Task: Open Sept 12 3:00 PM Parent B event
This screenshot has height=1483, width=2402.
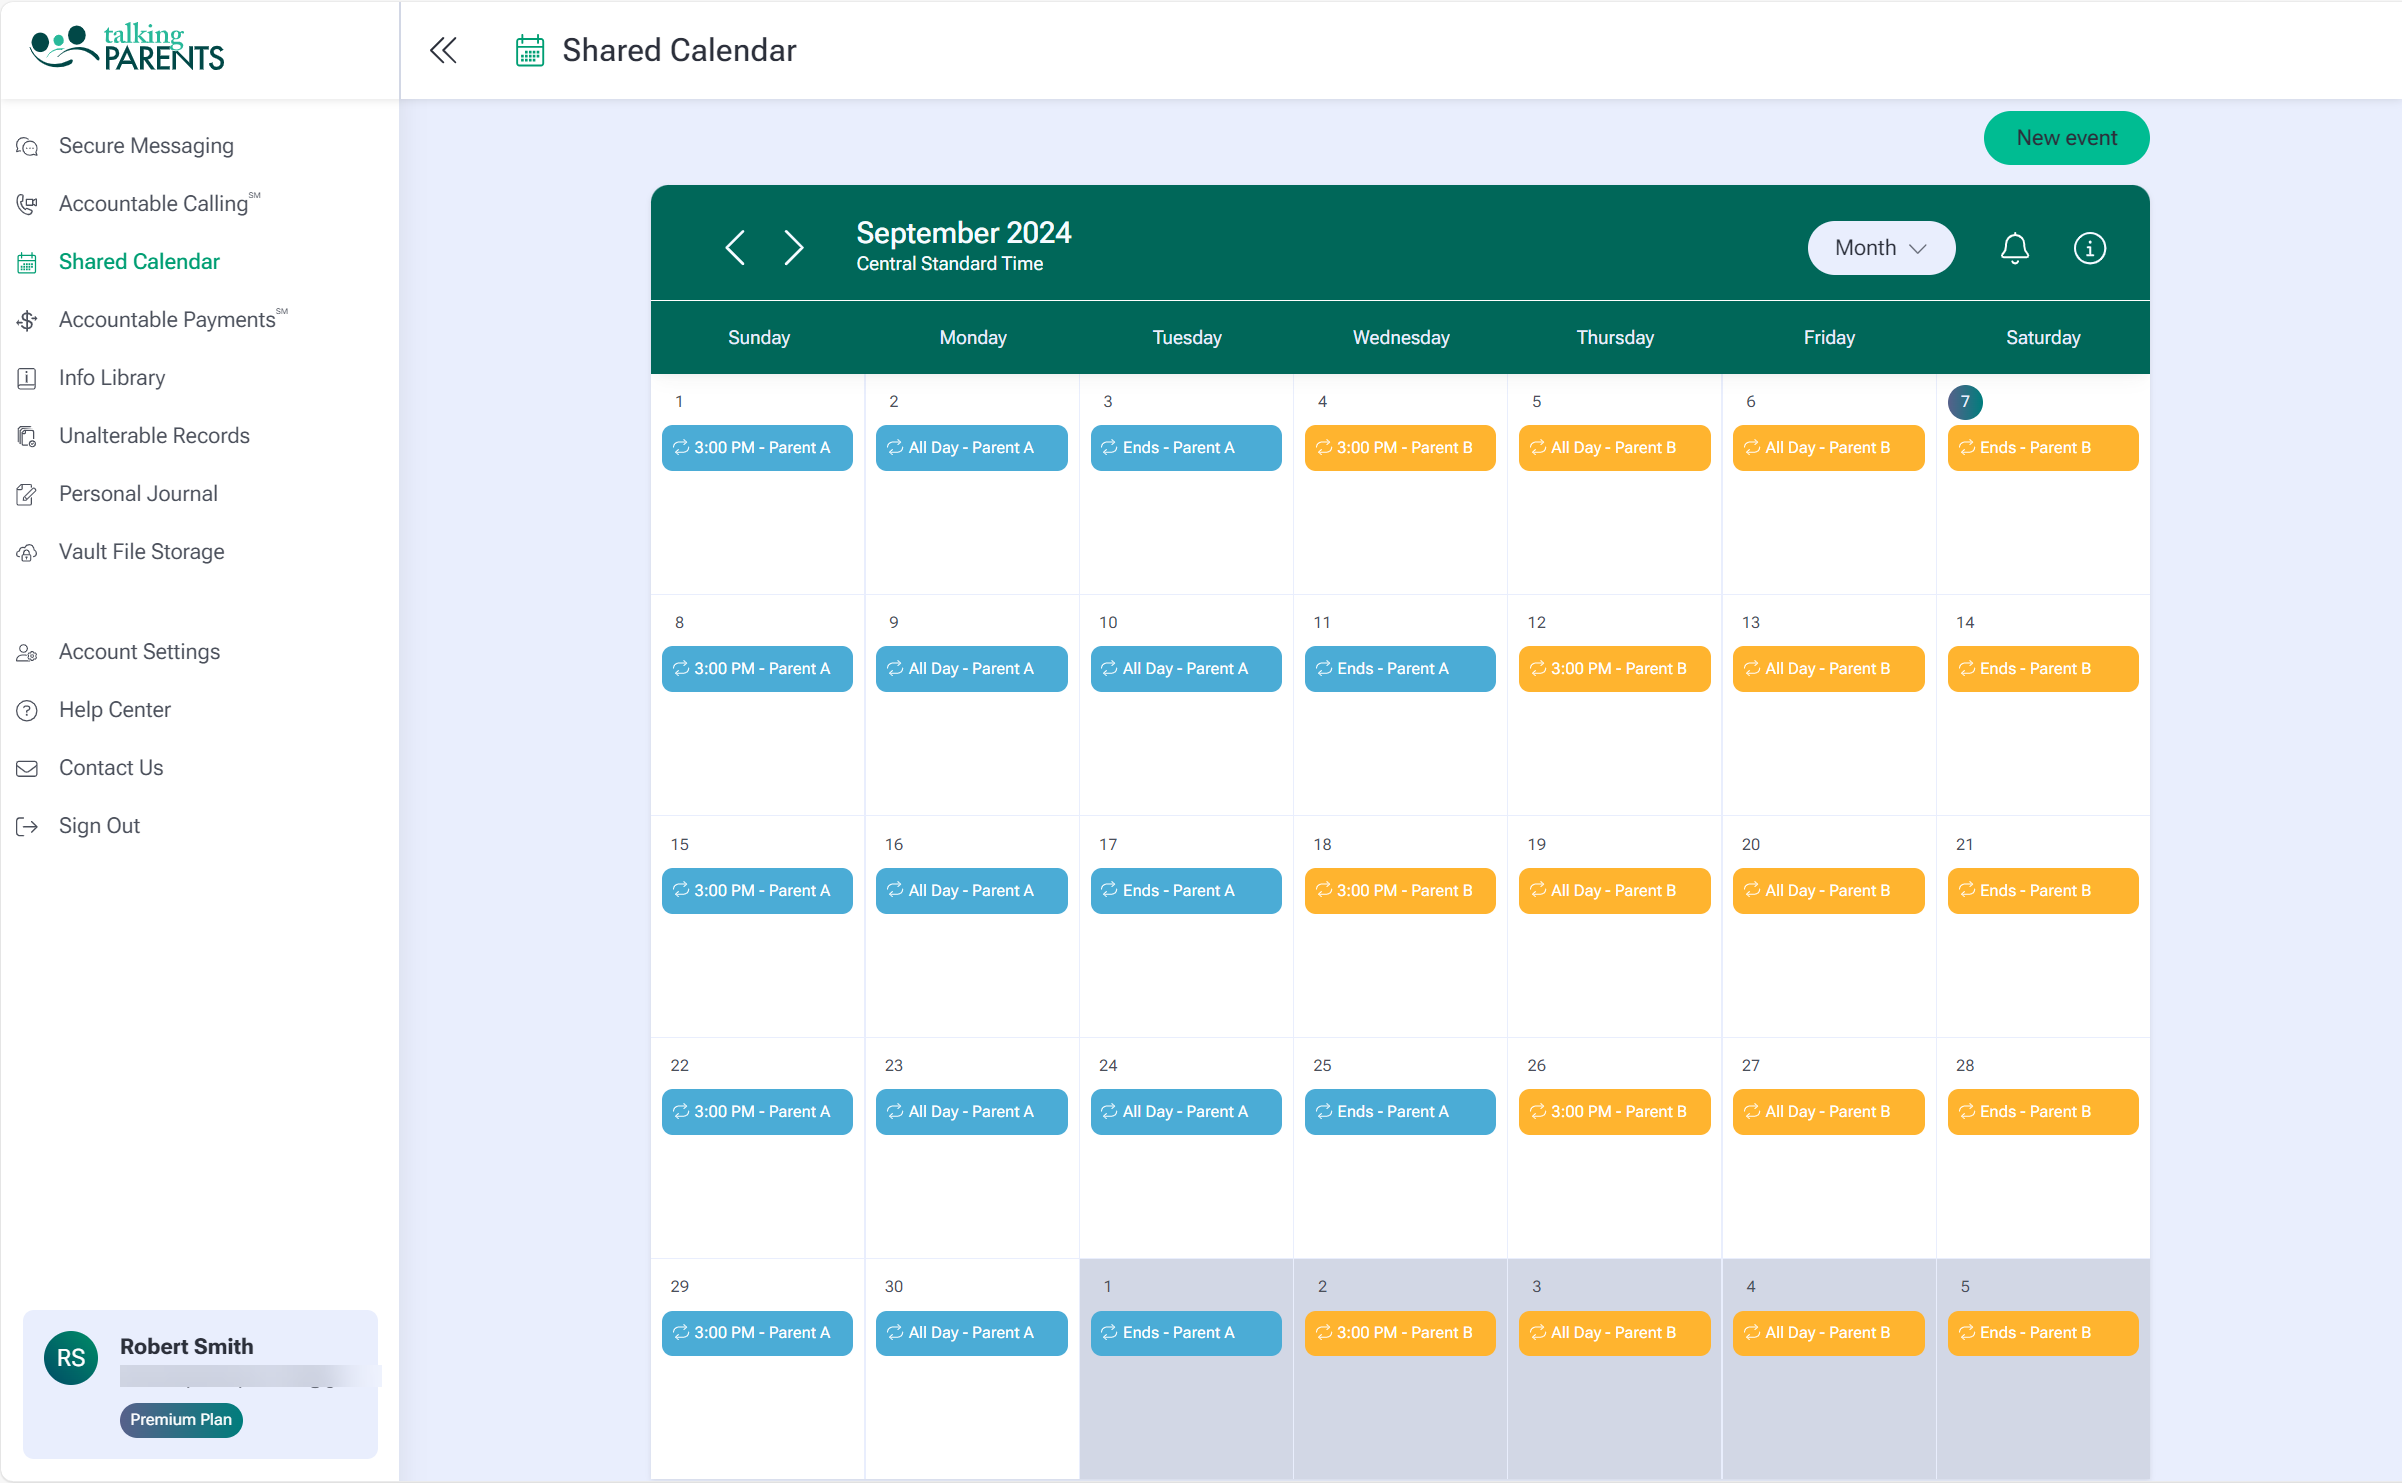Action: [1614, 669]
